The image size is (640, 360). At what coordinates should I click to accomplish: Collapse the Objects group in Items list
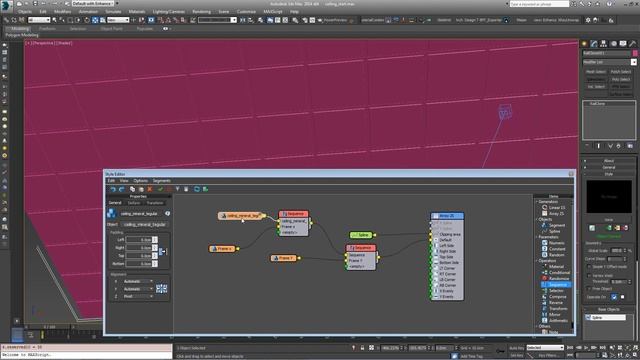click(537, 219)
